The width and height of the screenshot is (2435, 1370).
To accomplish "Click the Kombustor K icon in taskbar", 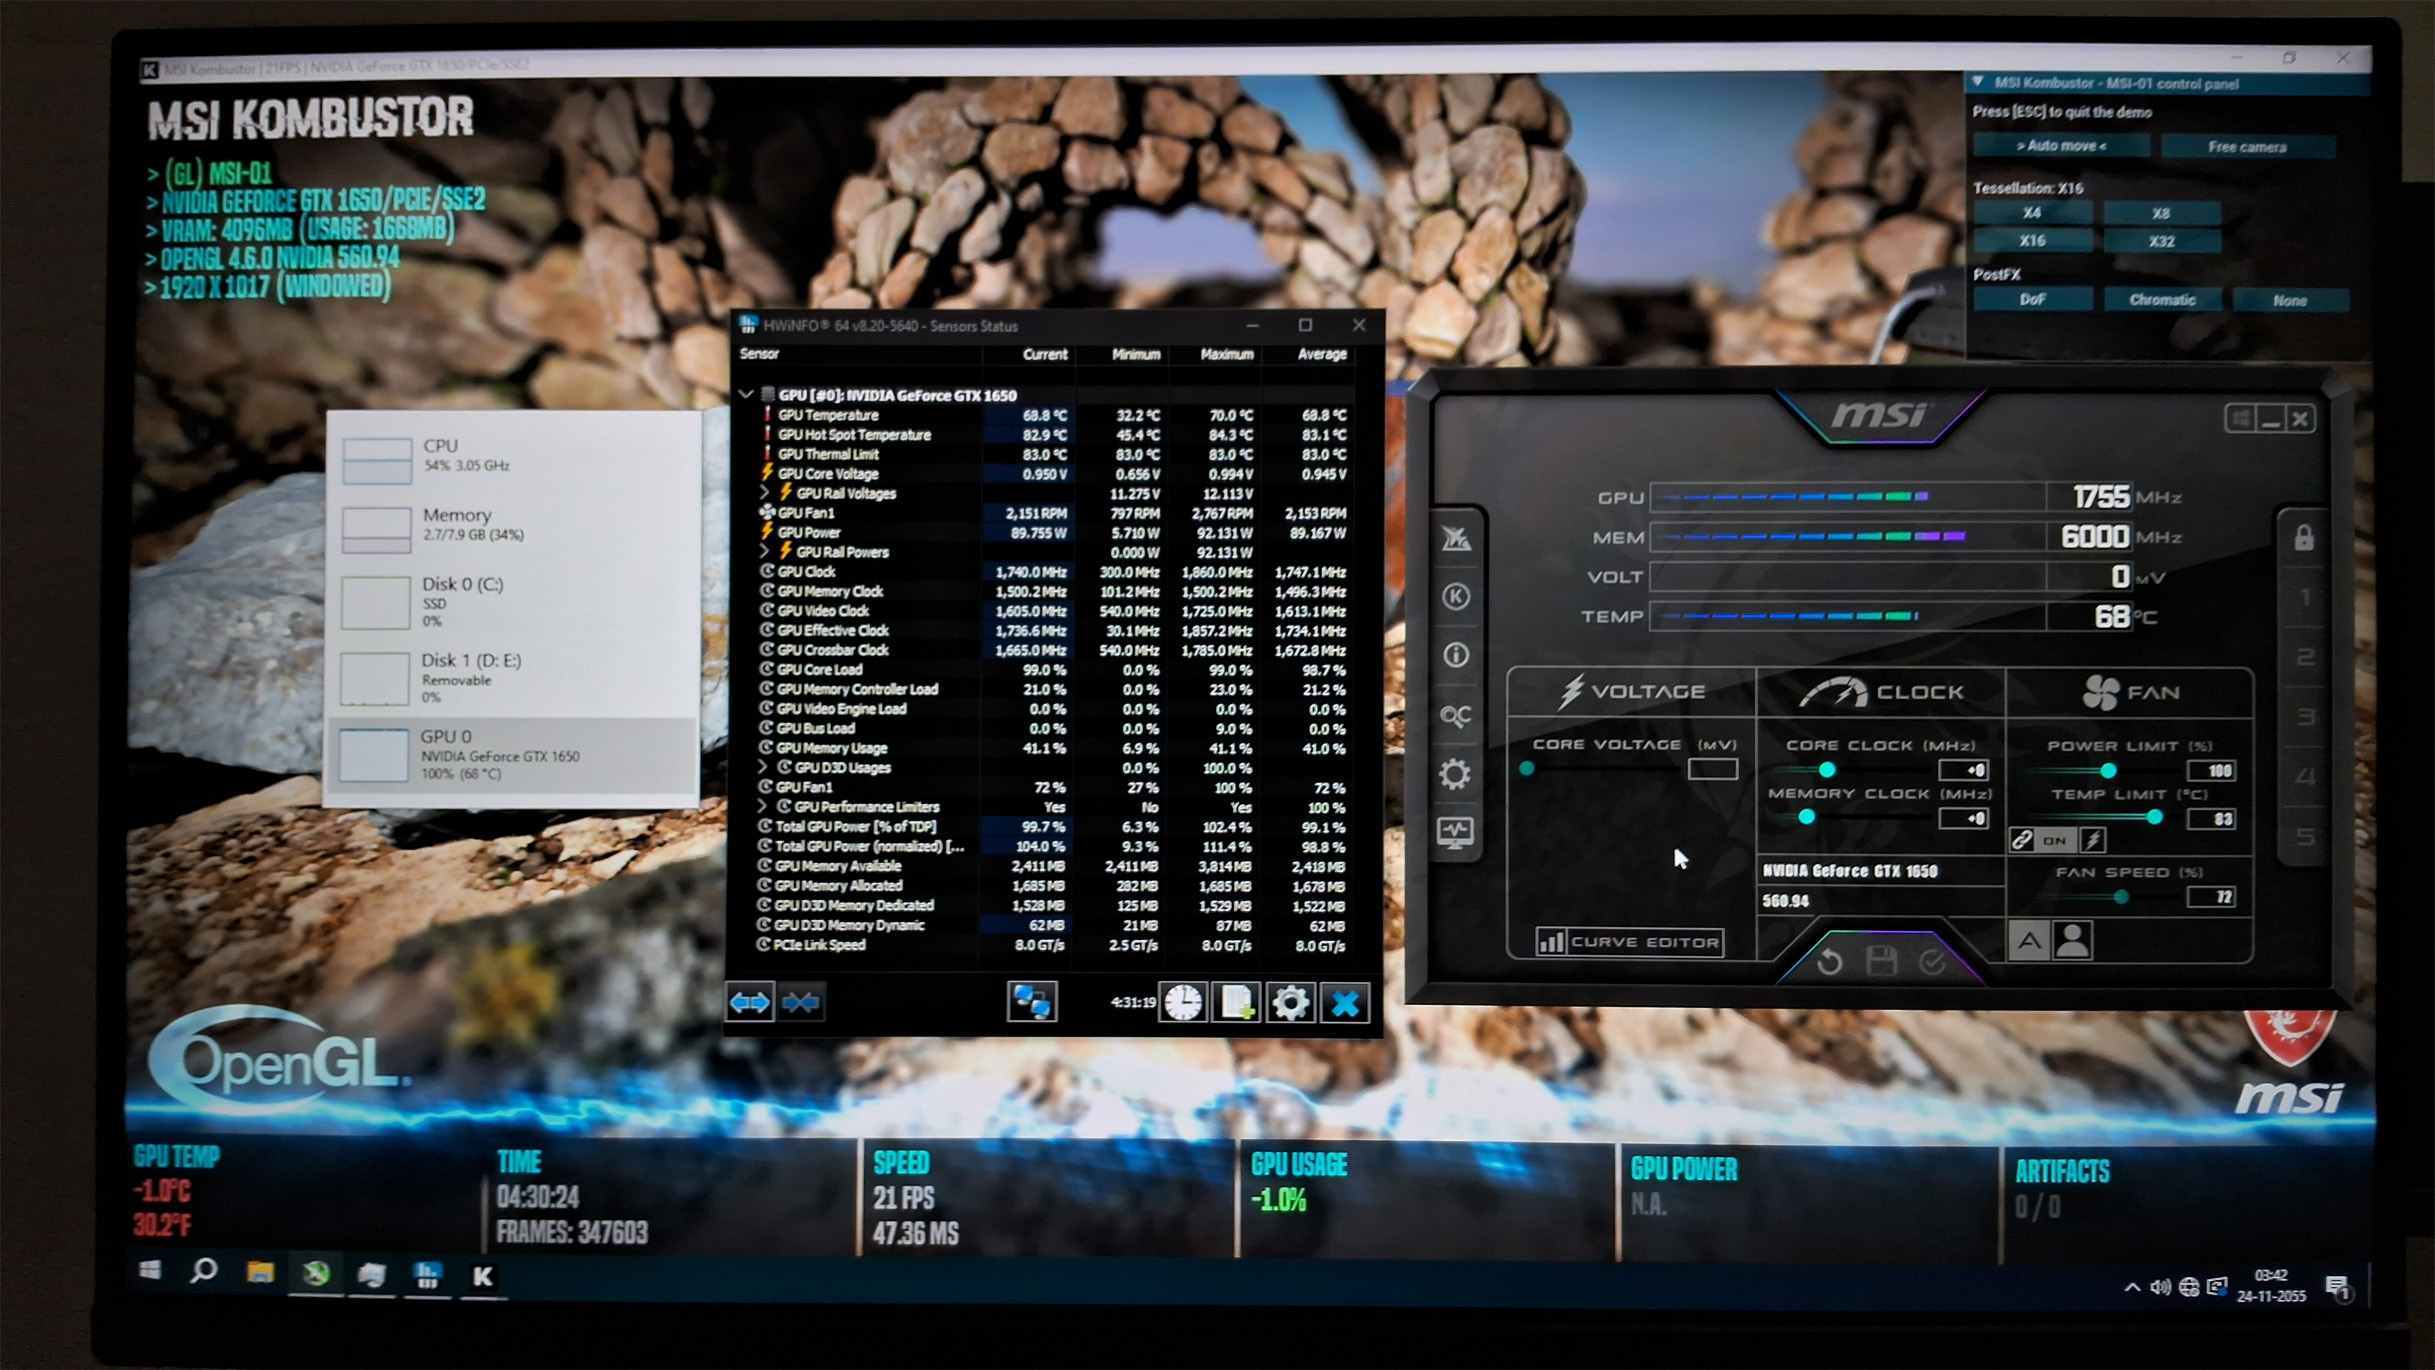I will (483, 1276).
